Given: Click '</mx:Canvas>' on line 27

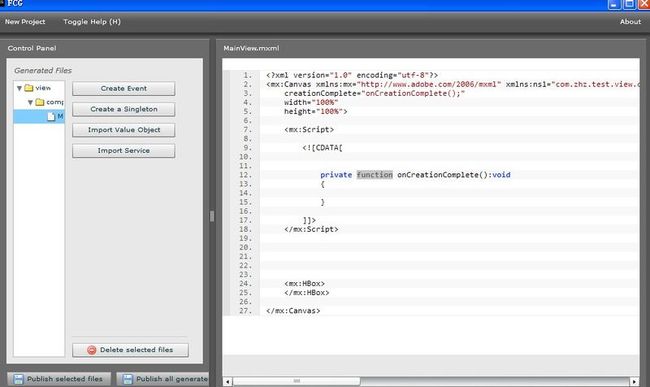Looking at the screenshot, I should [293, 310].
